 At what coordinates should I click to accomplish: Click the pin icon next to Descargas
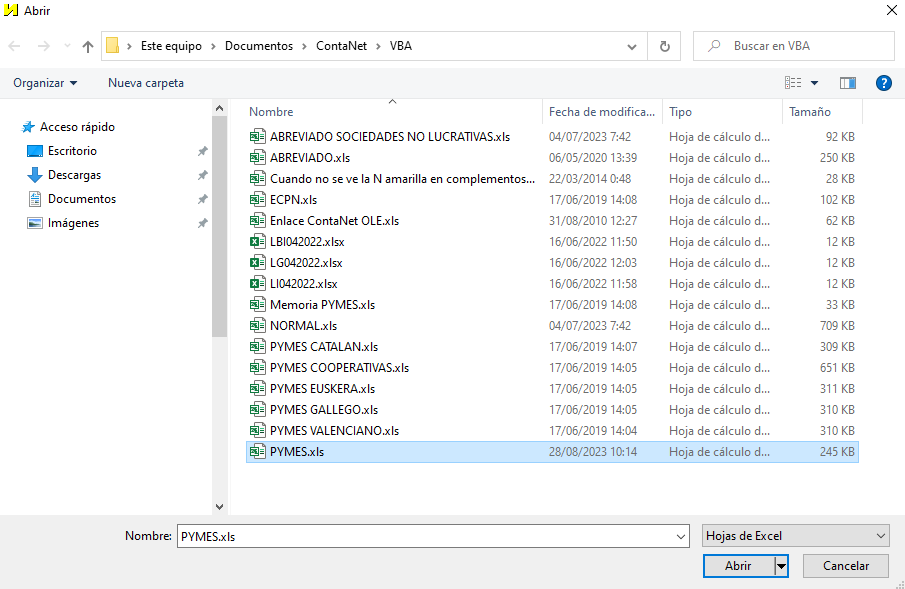coord(203,175)
